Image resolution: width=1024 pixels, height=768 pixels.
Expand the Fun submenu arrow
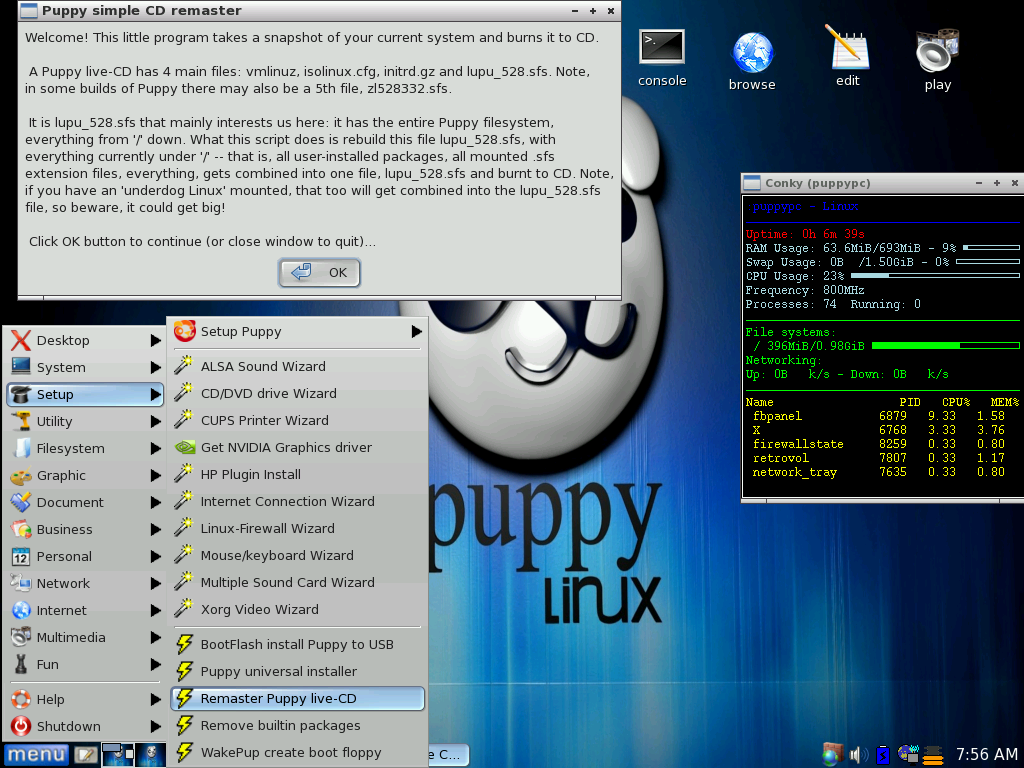[x=155, y=665]
